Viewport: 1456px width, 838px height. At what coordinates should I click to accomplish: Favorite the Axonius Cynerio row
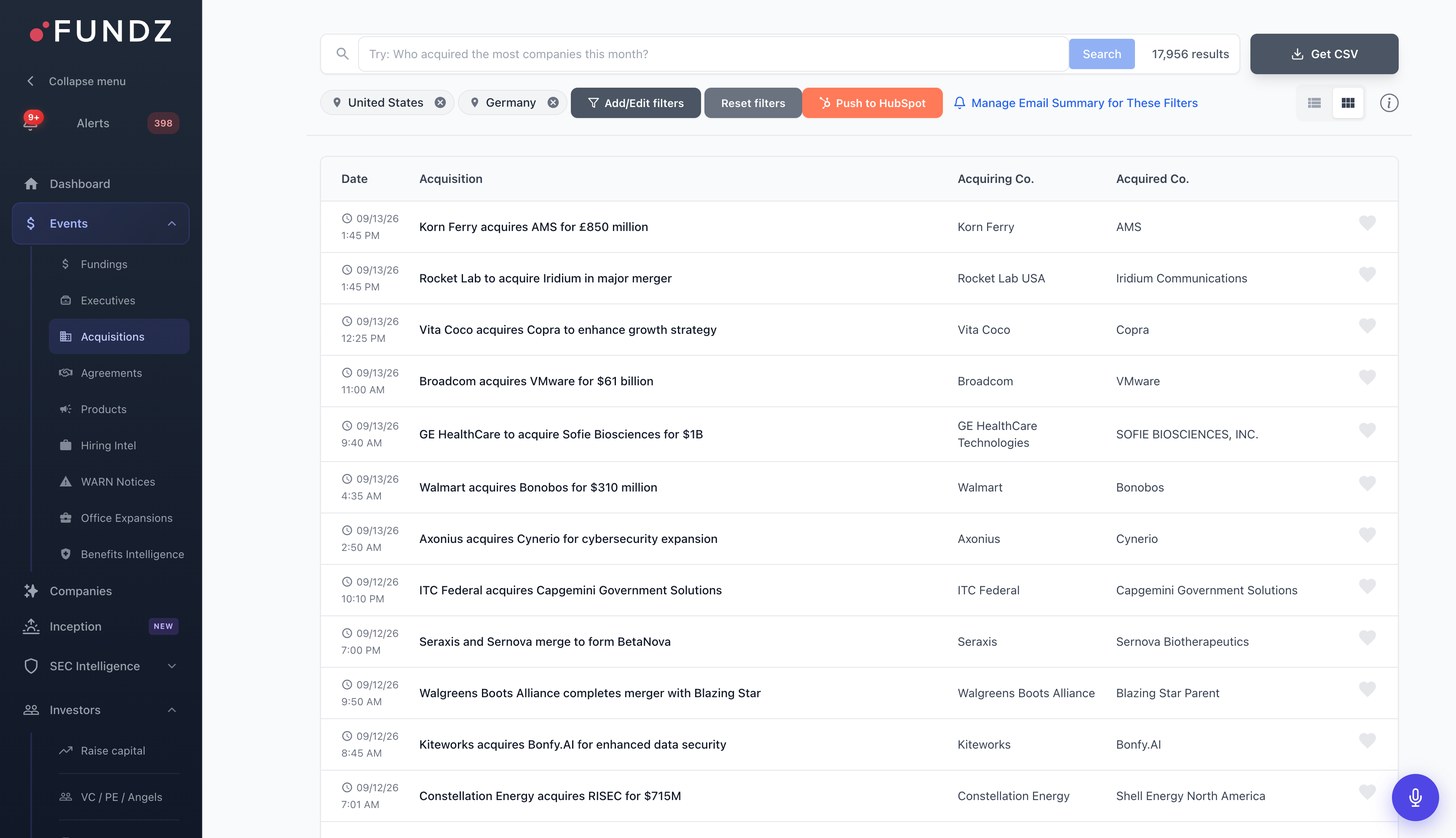point(1367,535)
